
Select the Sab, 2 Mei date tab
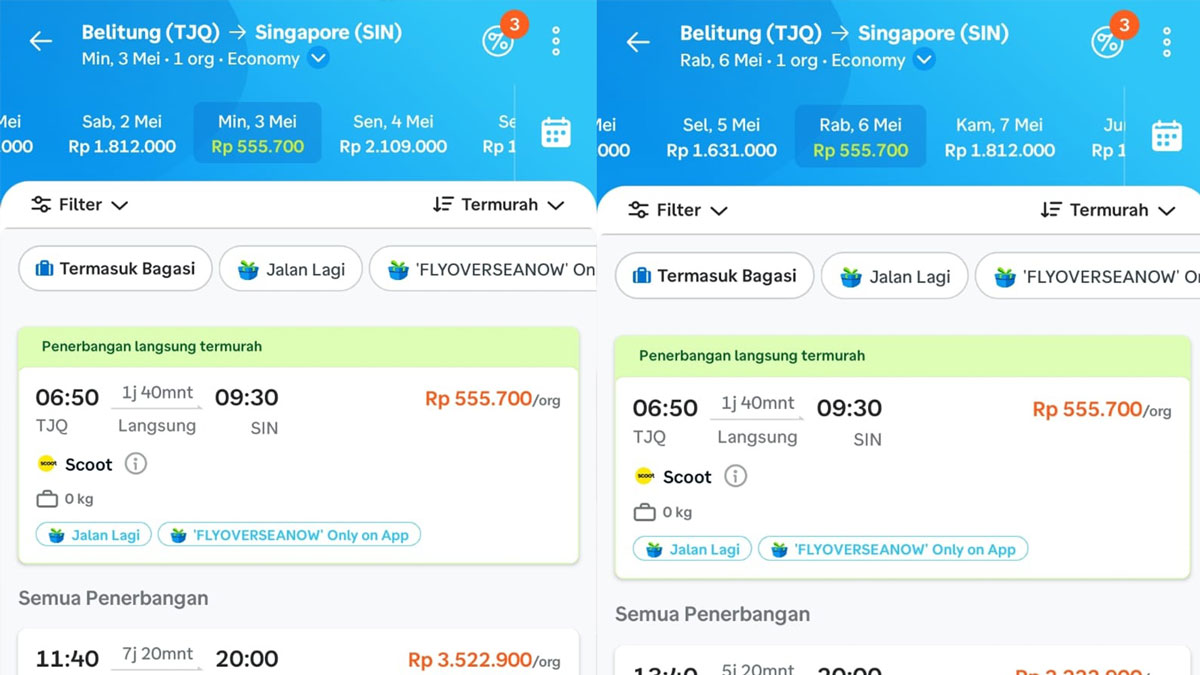(122, 134)
